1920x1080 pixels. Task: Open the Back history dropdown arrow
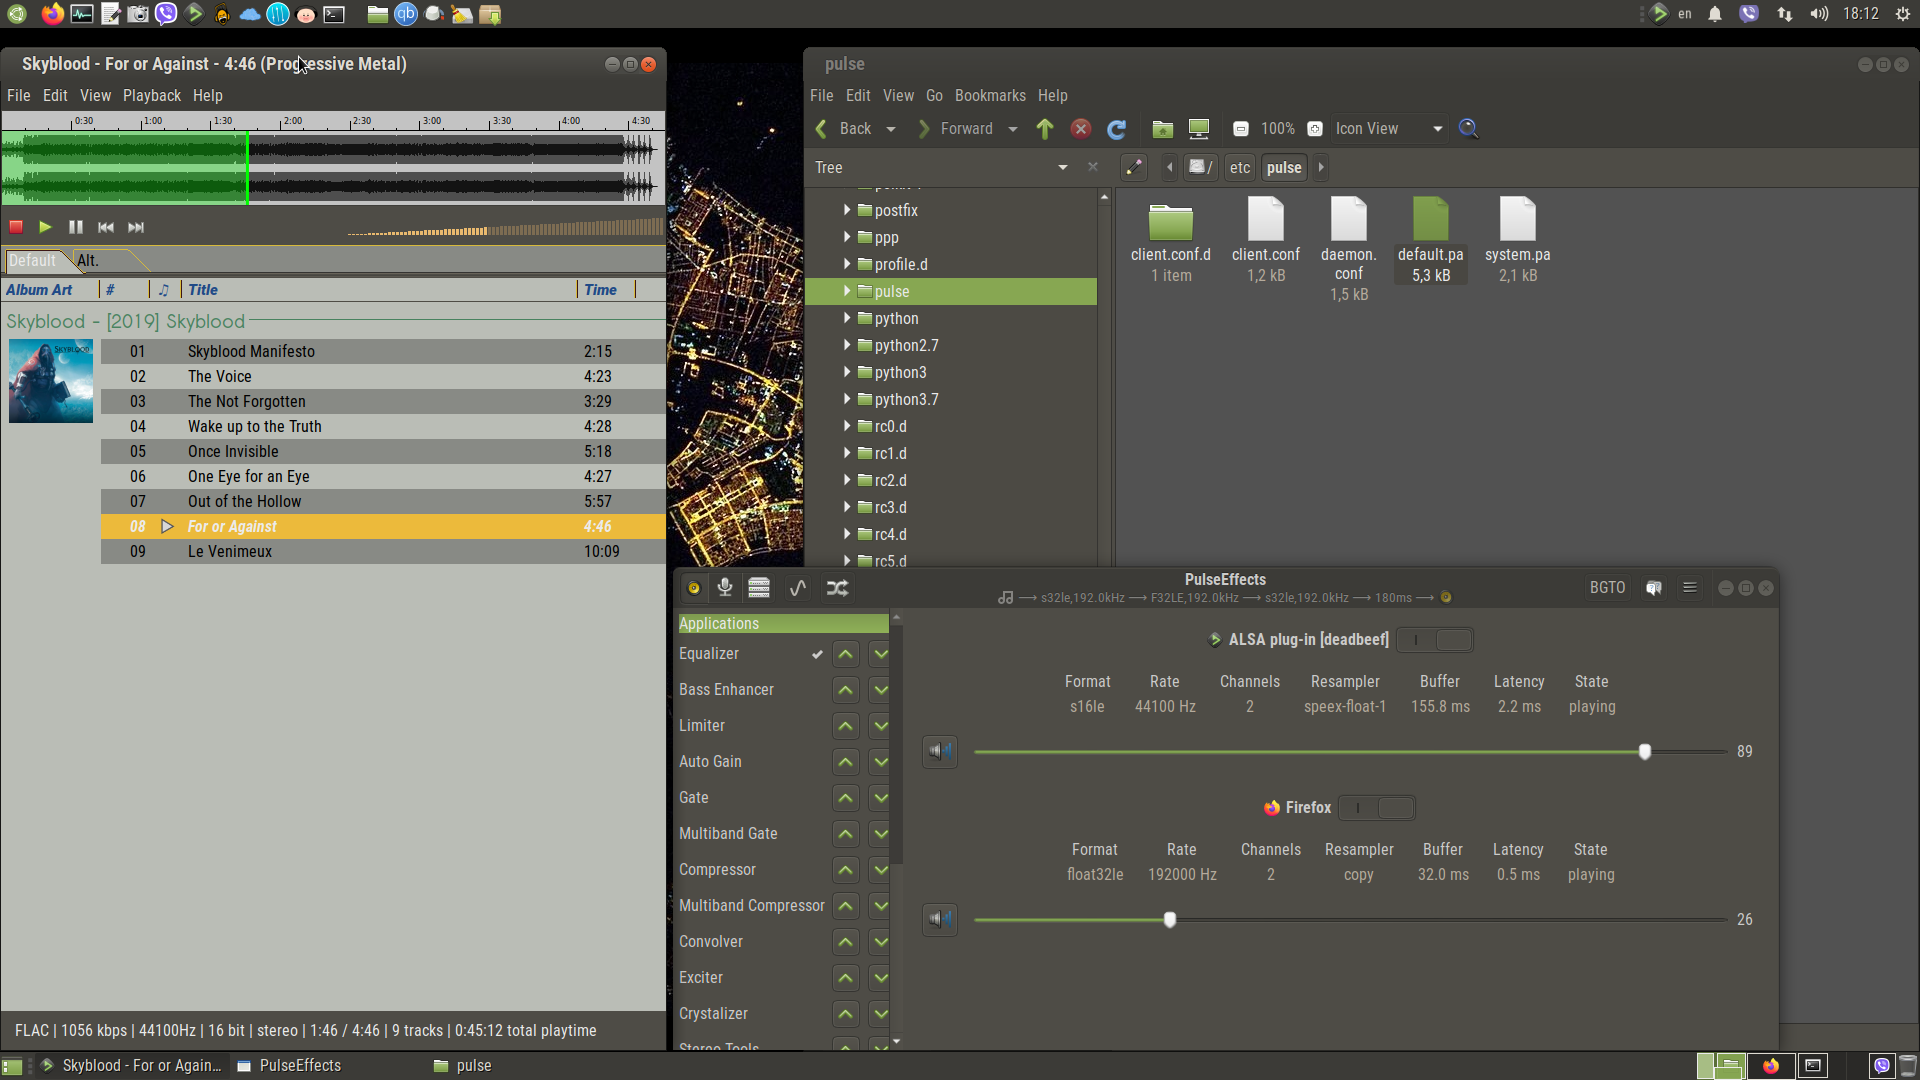click(891, 129)
